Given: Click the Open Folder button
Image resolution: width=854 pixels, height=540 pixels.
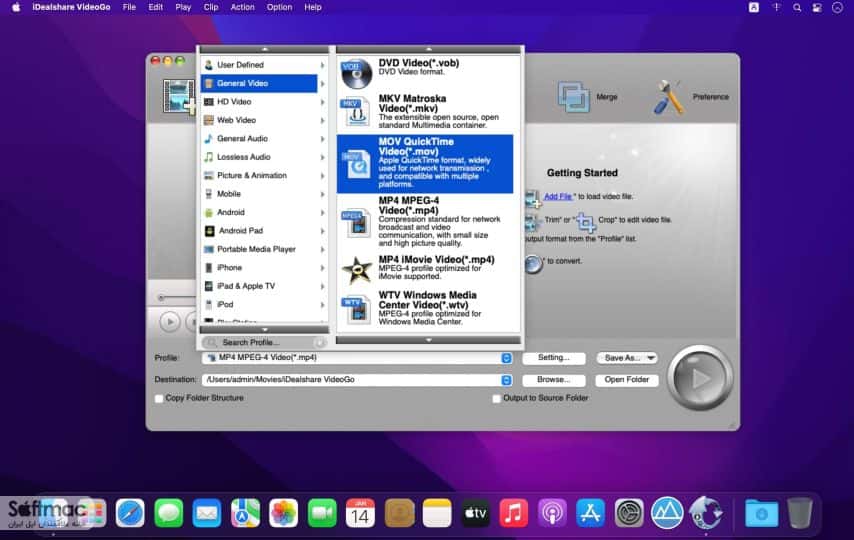Looking at the screenshot, I should click(x=626, y=380).
